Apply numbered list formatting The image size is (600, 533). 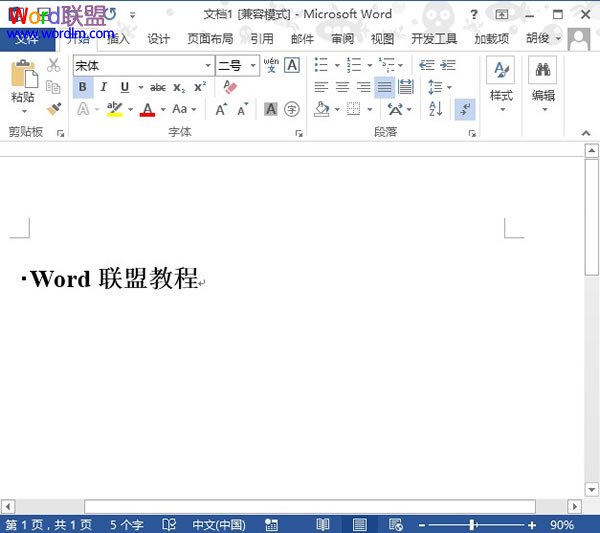pyautogui.click(x=354, y=65)
